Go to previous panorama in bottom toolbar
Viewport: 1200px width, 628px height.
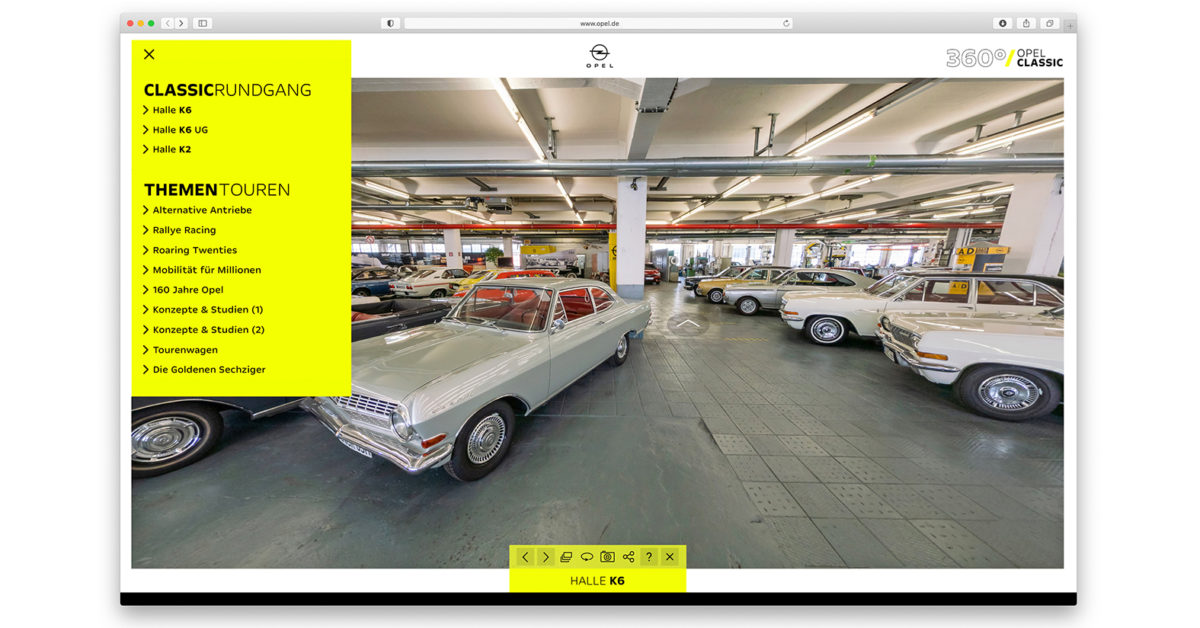tap(525, 557)
